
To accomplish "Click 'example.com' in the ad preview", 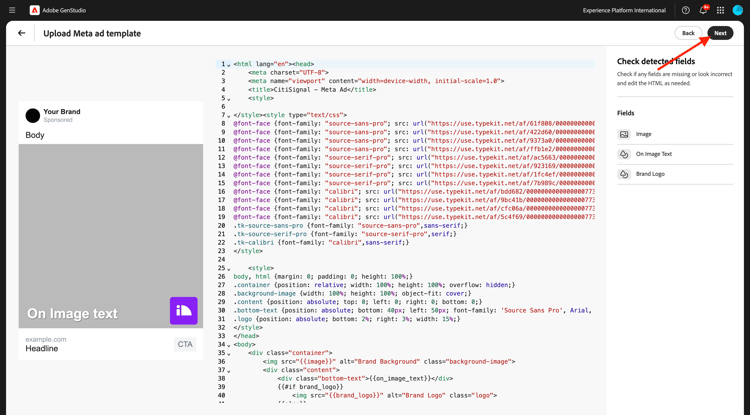I will click(x=46, y=339).
